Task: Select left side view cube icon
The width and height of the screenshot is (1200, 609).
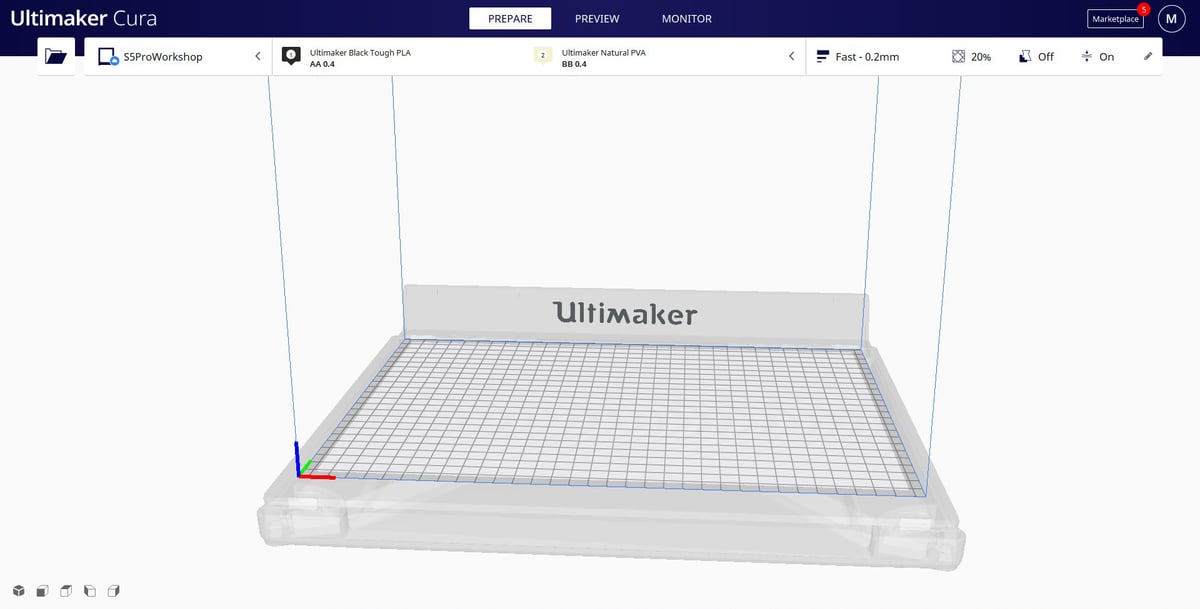Action: (90, 590)
